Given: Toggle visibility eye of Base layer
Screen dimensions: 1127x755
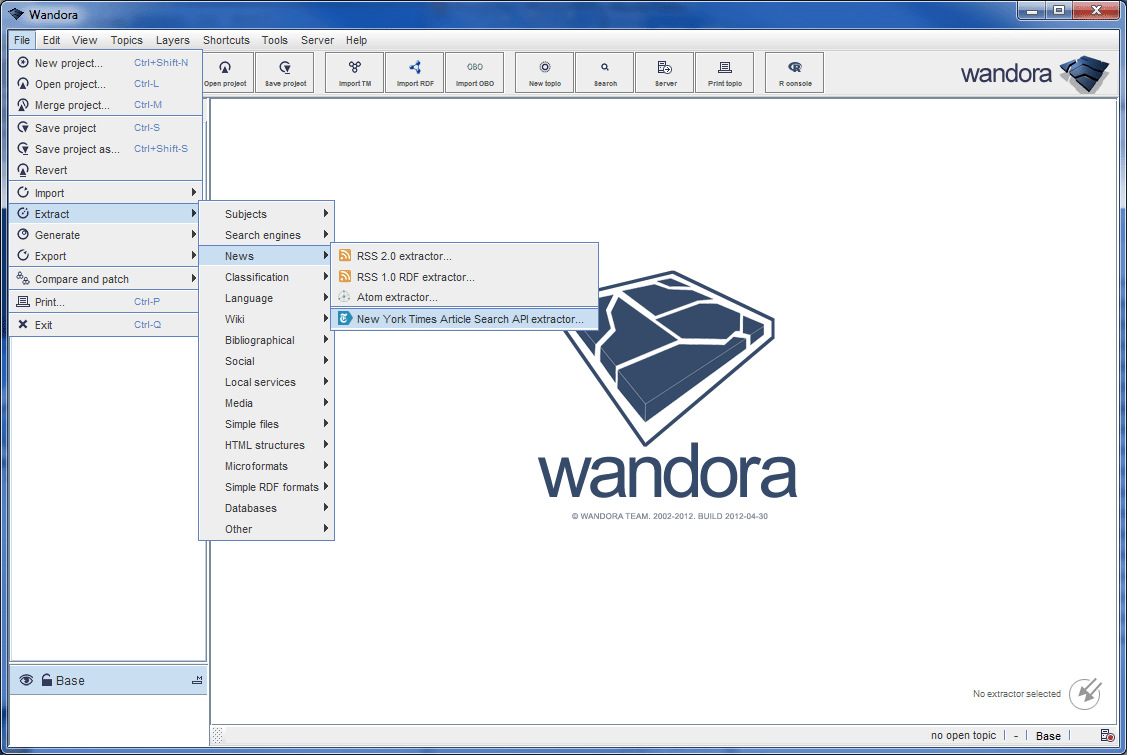Looking at the screenshot, I should click(x=26, y=680).
